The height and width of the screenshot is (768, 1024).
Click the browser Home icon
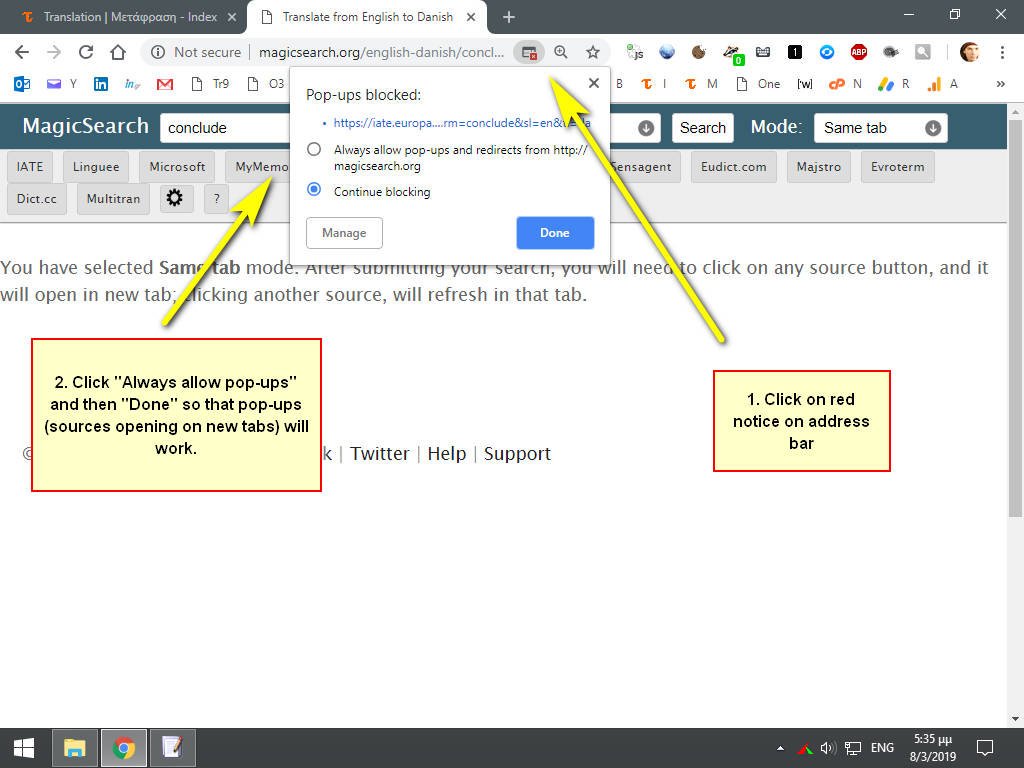118,52
